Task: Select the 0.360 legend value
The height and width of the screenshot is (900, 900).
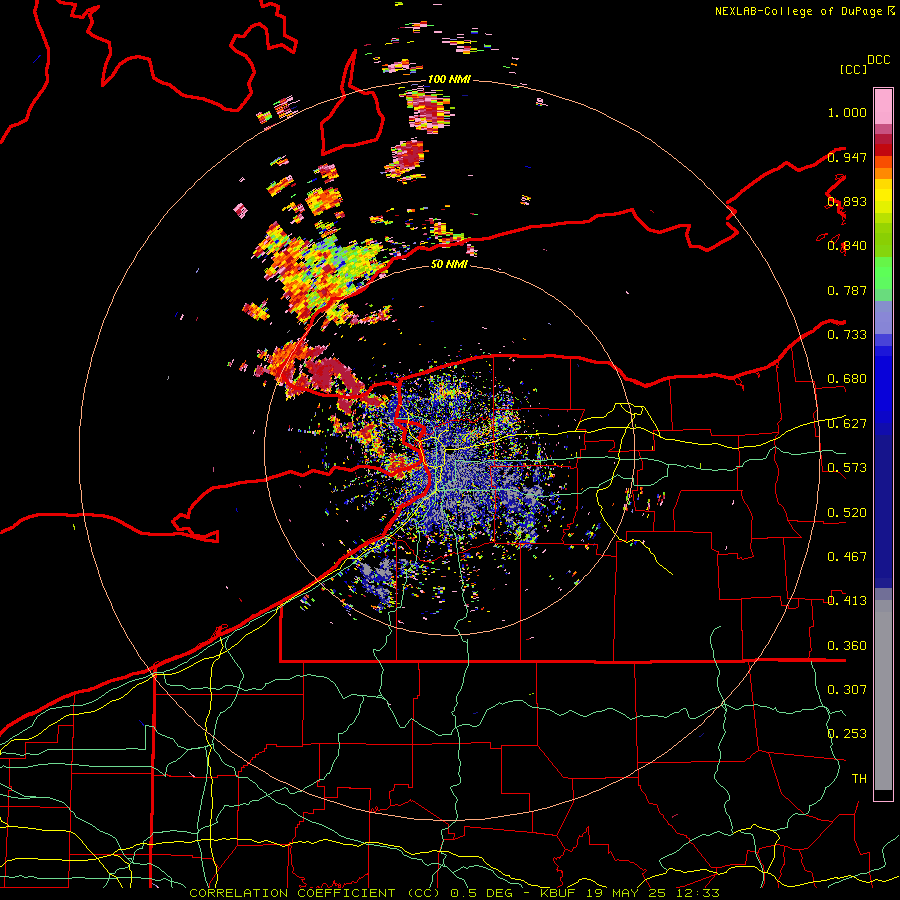Action: pos(847,646)
